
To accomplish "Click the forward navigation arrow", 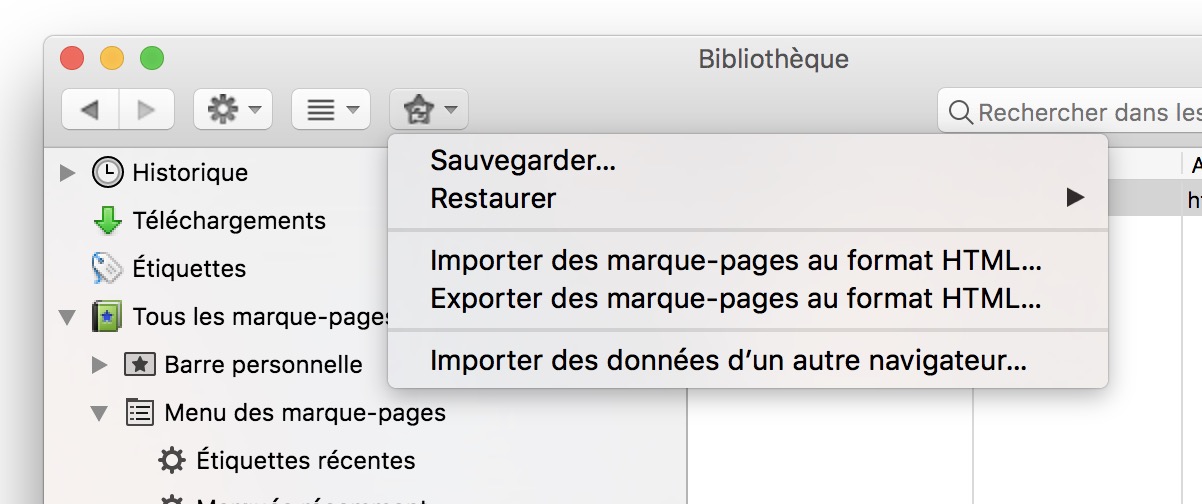I will [x=147, y=110].
